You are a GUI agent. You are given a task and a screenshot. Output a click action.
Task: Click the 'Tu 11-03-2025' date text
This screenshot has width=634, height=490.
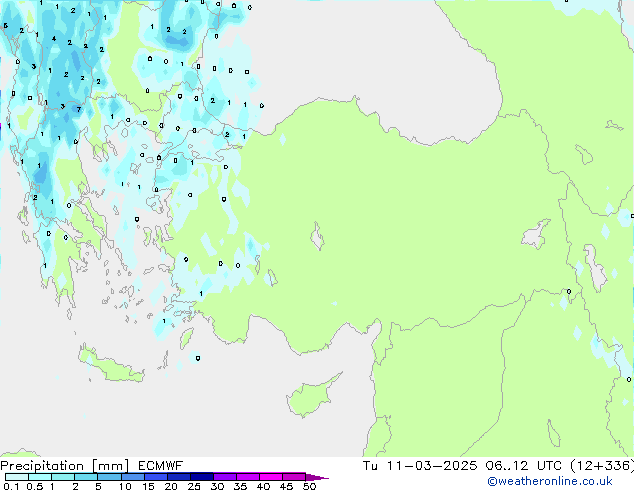click(420, 466)
